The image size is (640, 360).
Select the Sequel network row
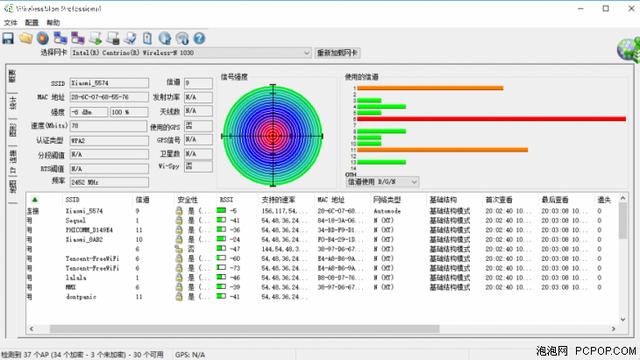322,220
